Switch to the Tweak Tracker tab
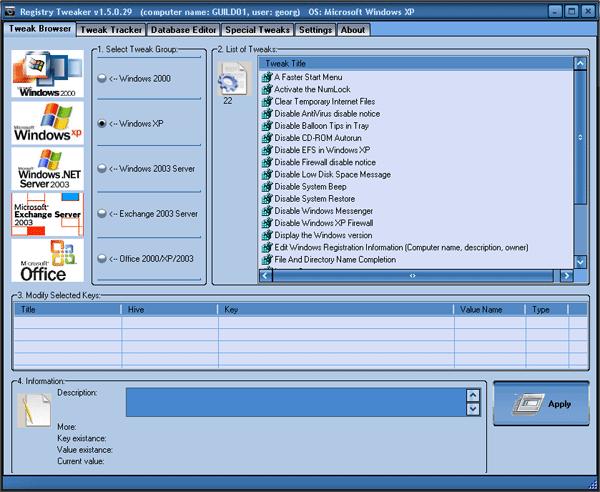 (110, 30)
